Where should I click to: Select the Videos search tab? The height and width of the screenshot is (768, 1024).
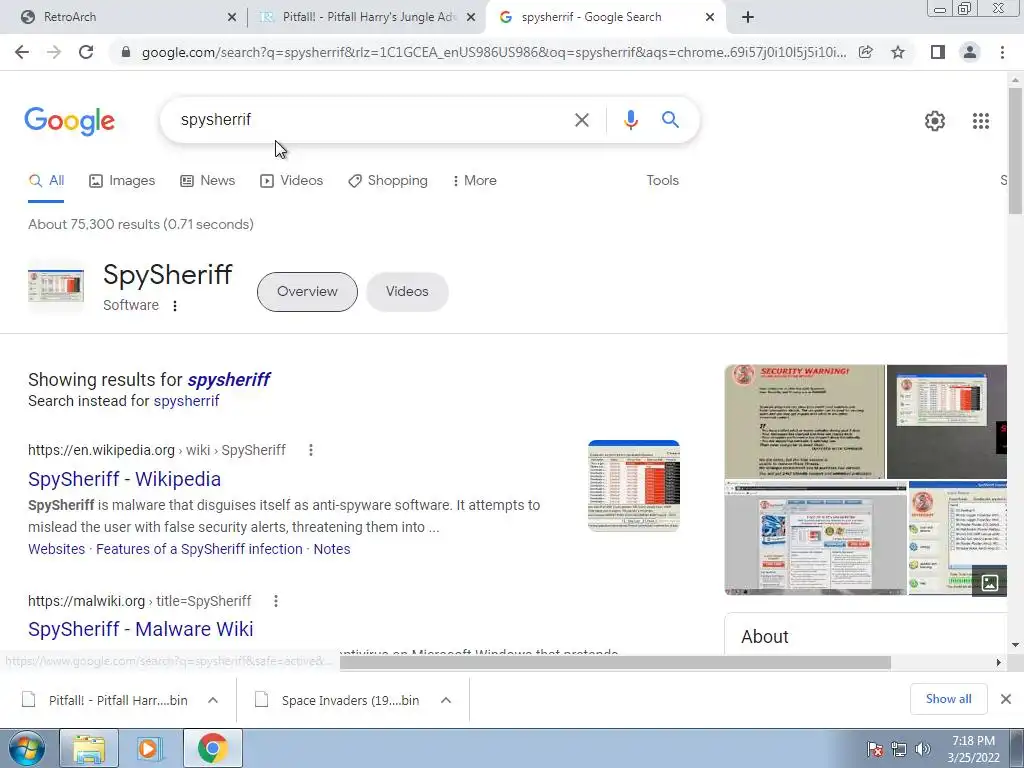(x=291, y=181)
